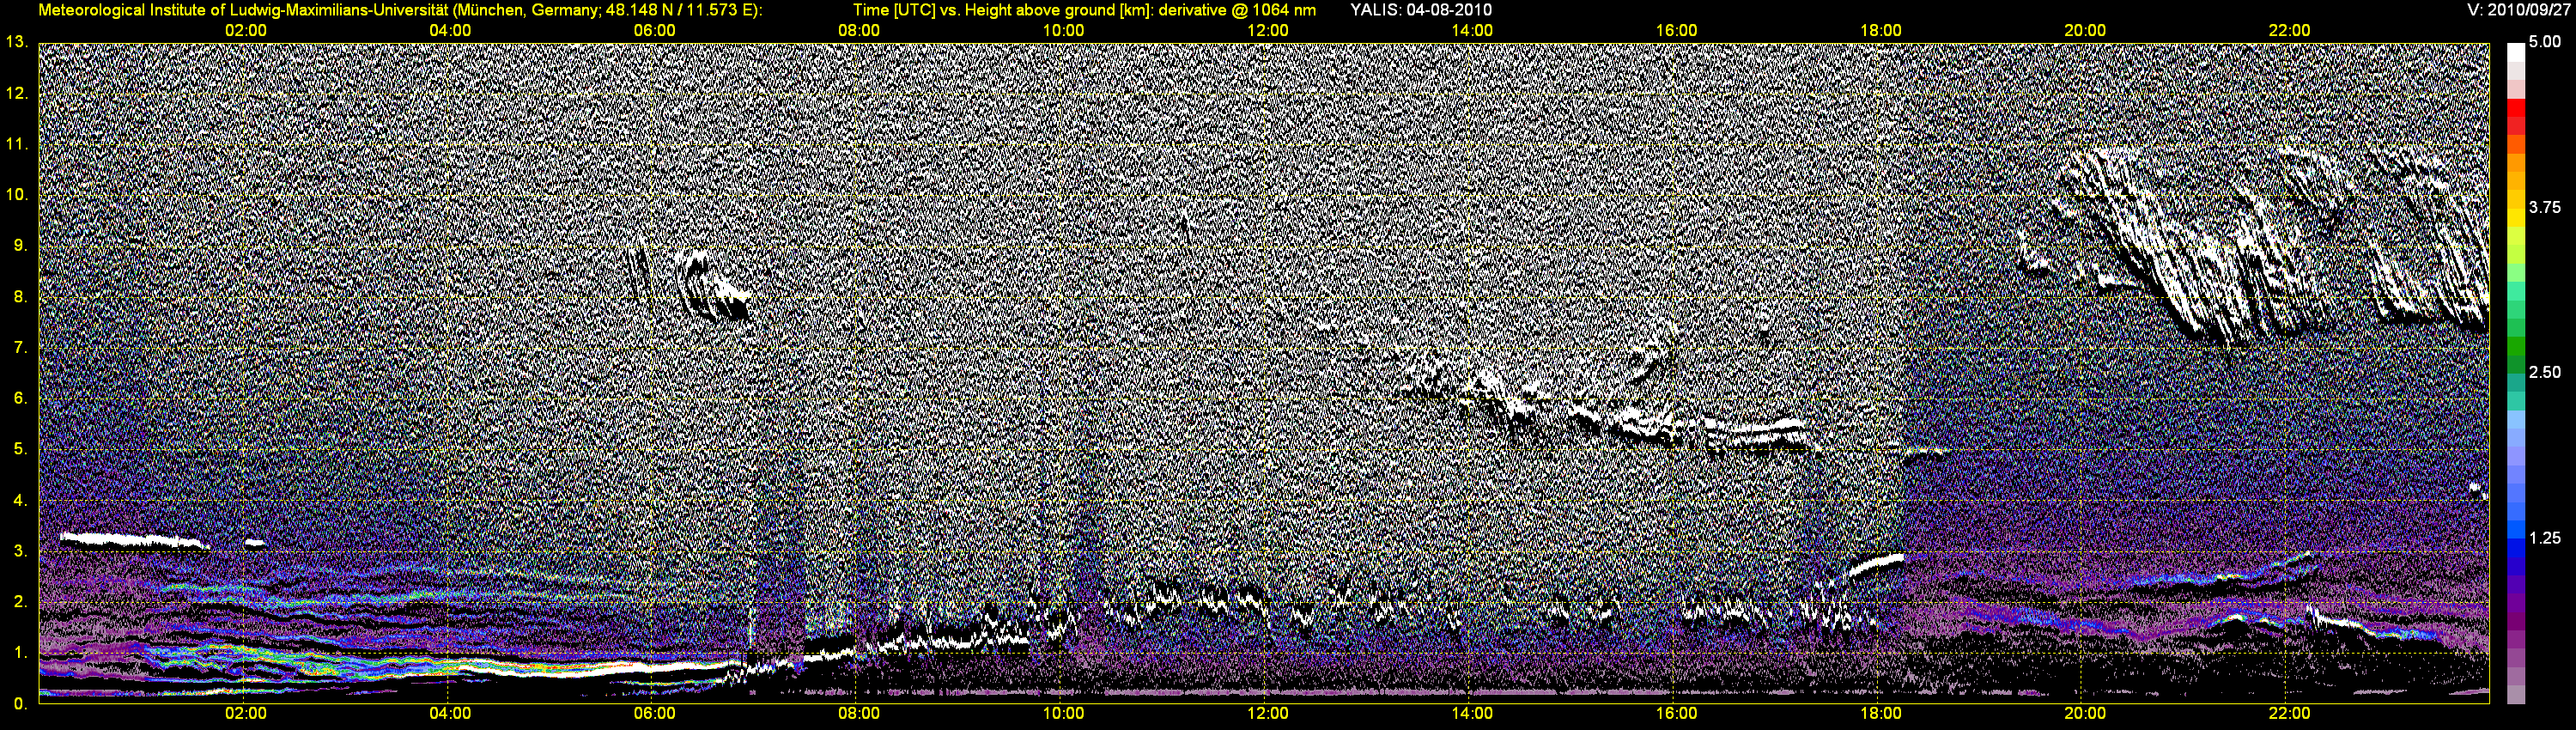The width and height of the screenshot is (2576, 730).
Task: Click the '10.' height axis label
Action: click(16, 194)
